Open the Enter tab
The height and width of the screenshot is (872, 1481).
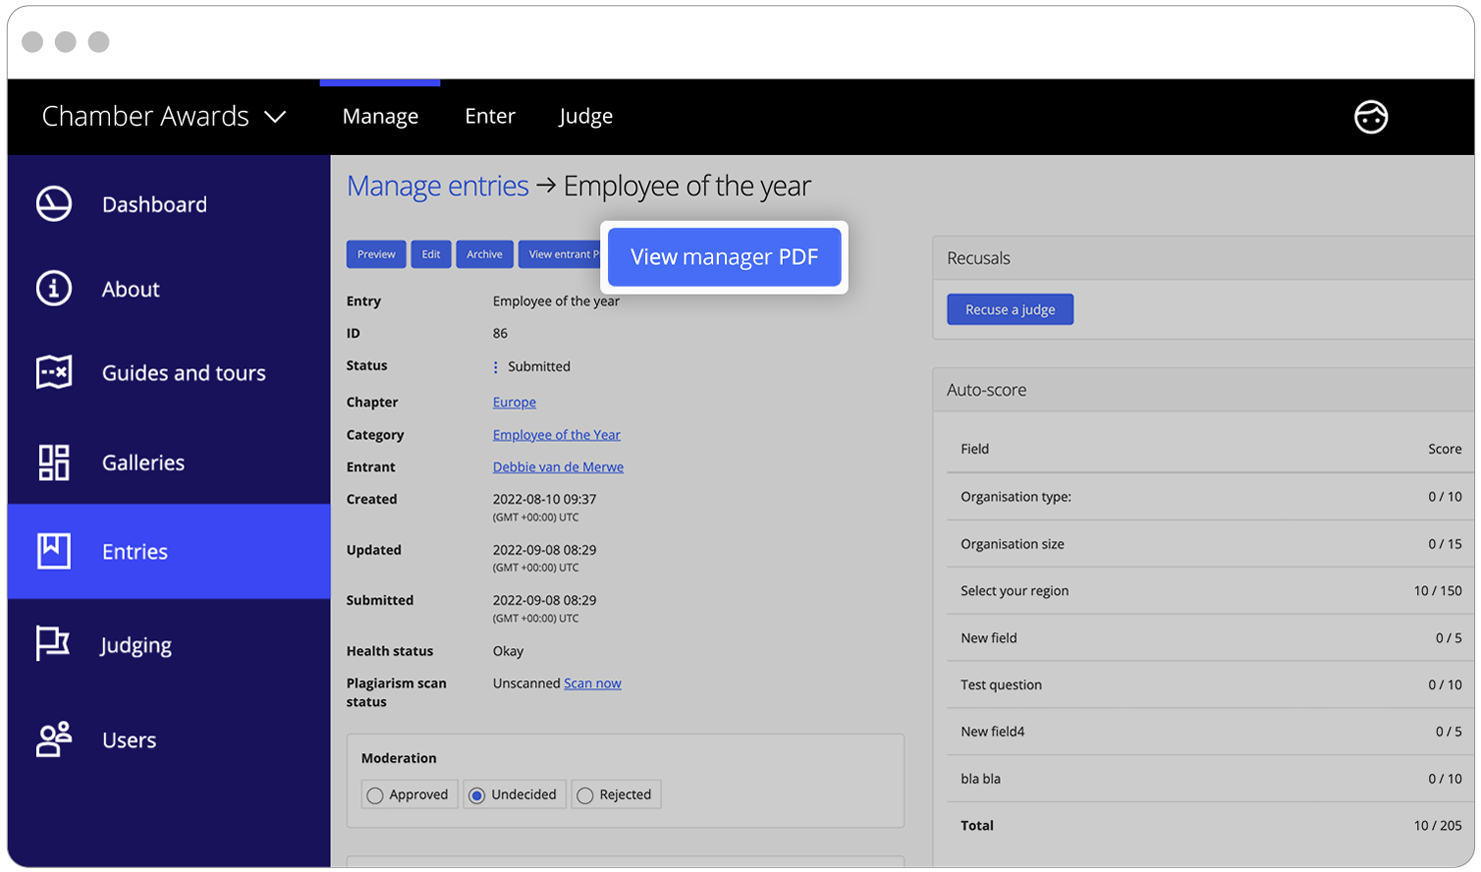point(489,116)
